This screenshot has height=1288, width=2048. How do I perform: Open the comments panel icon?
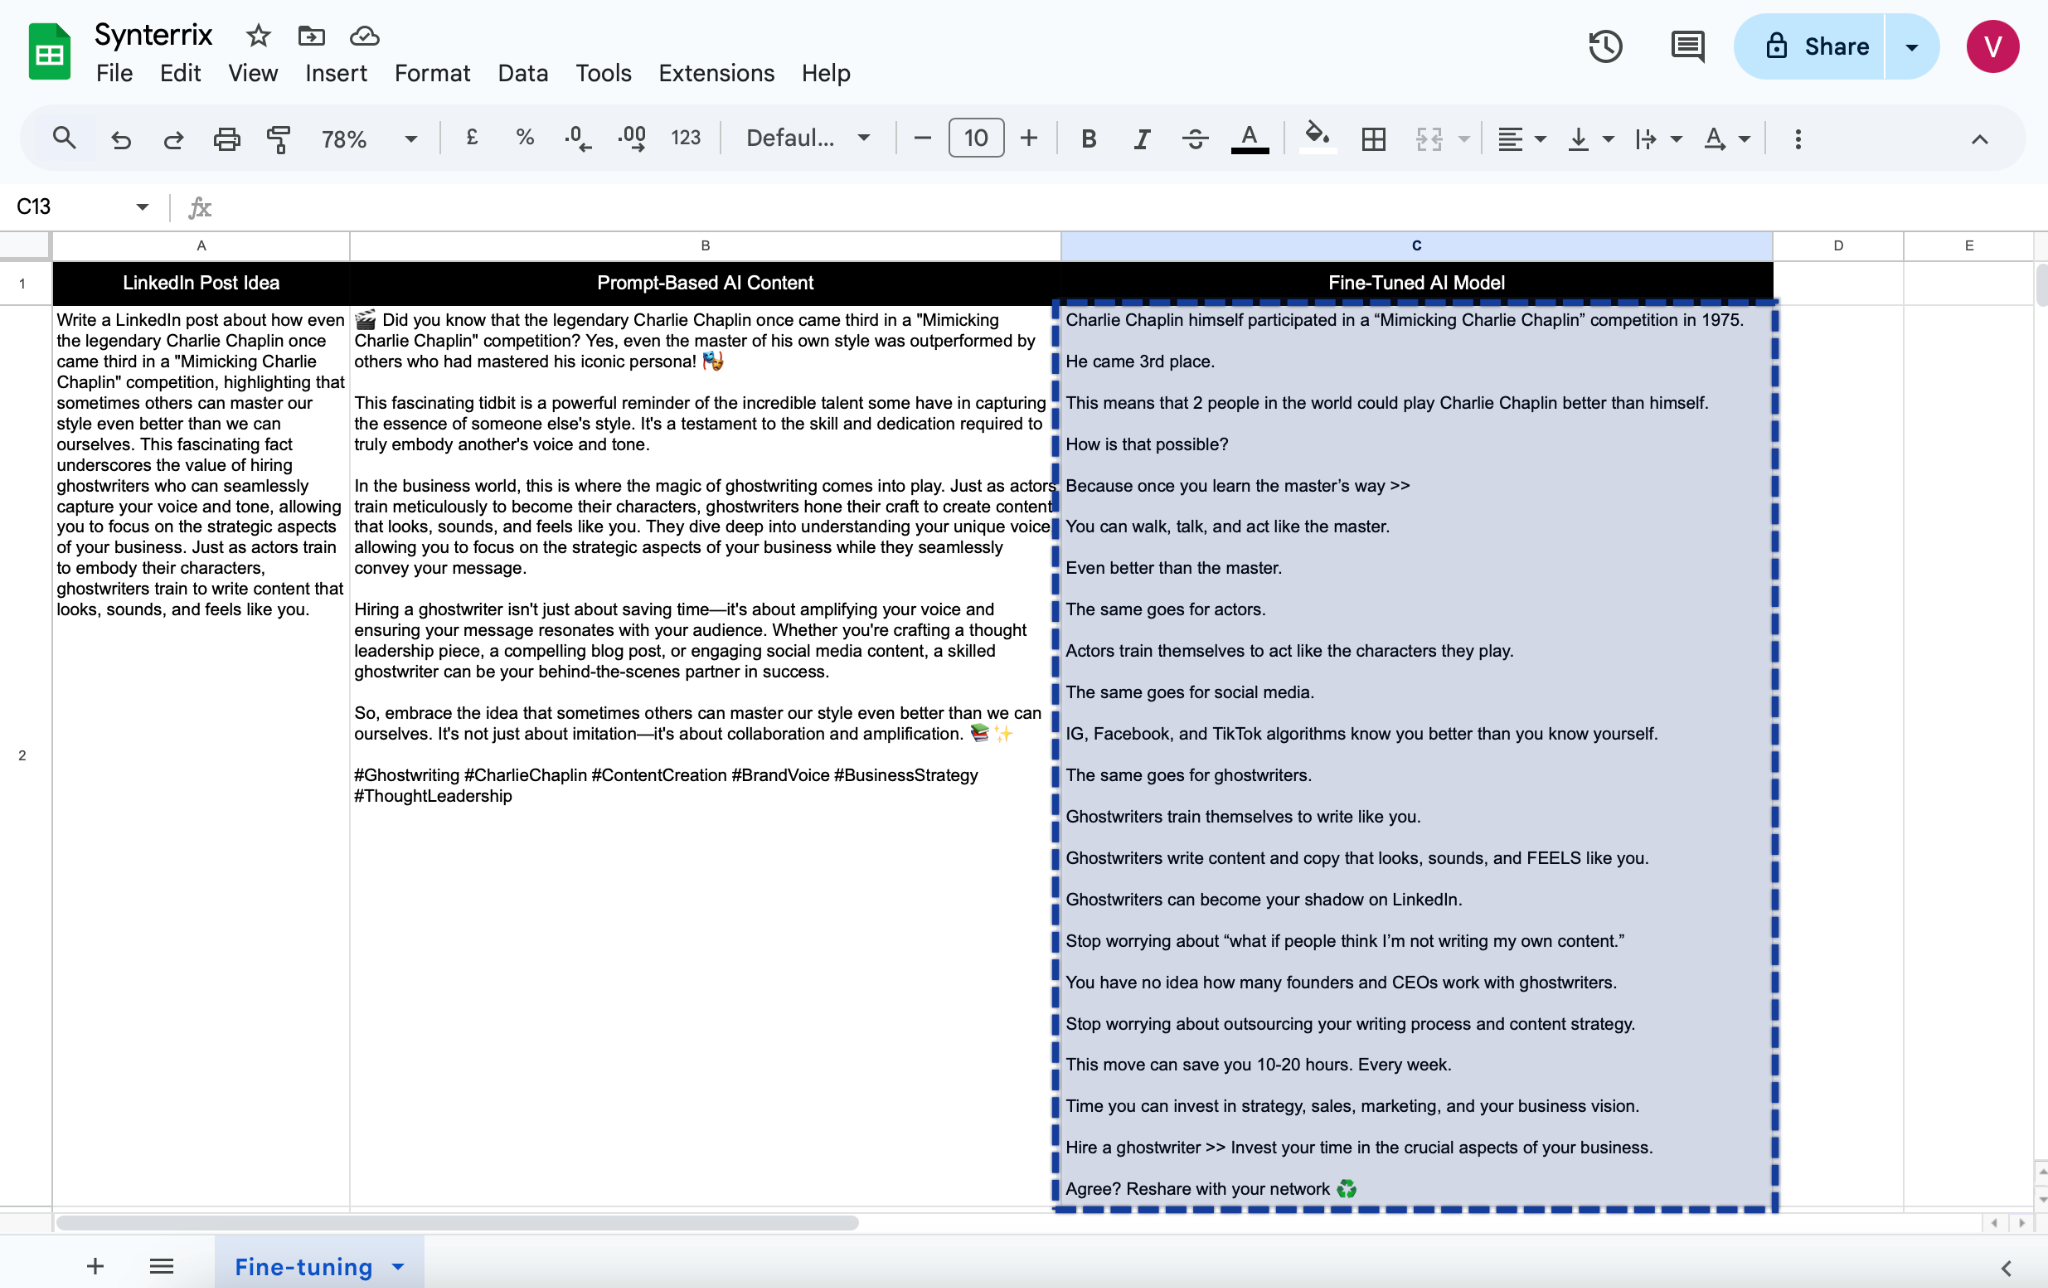click(1688, 46)
